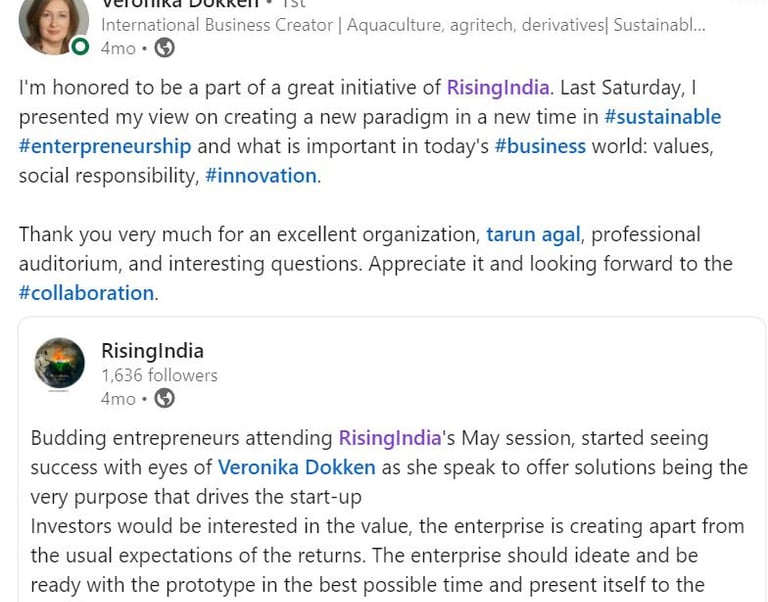
Task: Open RisingIndia page name in shared post header
Action: click(x=152, y=351)
